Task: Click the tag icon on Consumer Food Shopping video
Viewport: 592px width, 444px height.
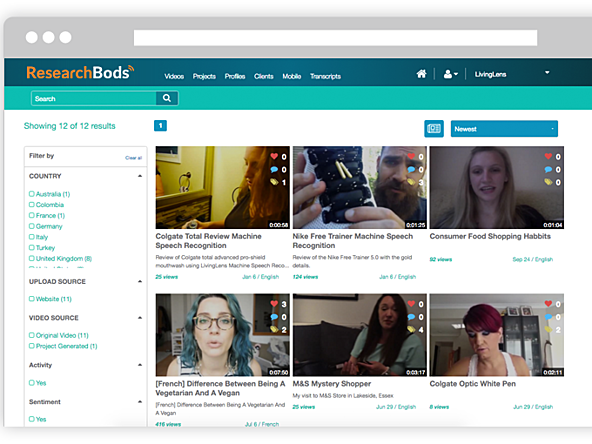Action: (548, 182)
